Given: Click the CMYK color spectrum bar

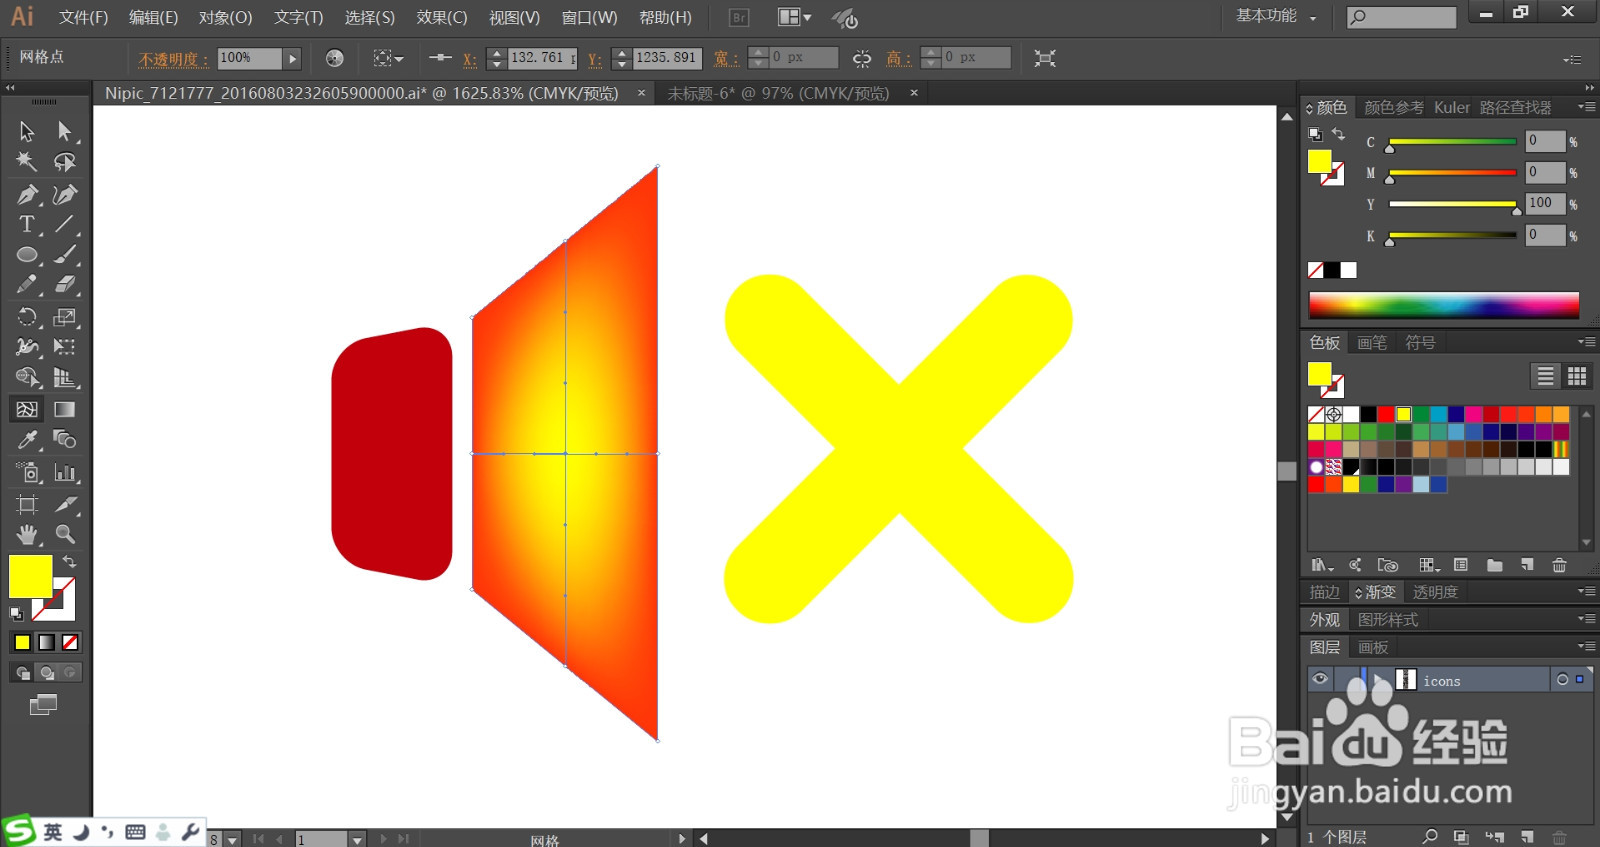Looking at the screenshot, I should coord(1444,305).
